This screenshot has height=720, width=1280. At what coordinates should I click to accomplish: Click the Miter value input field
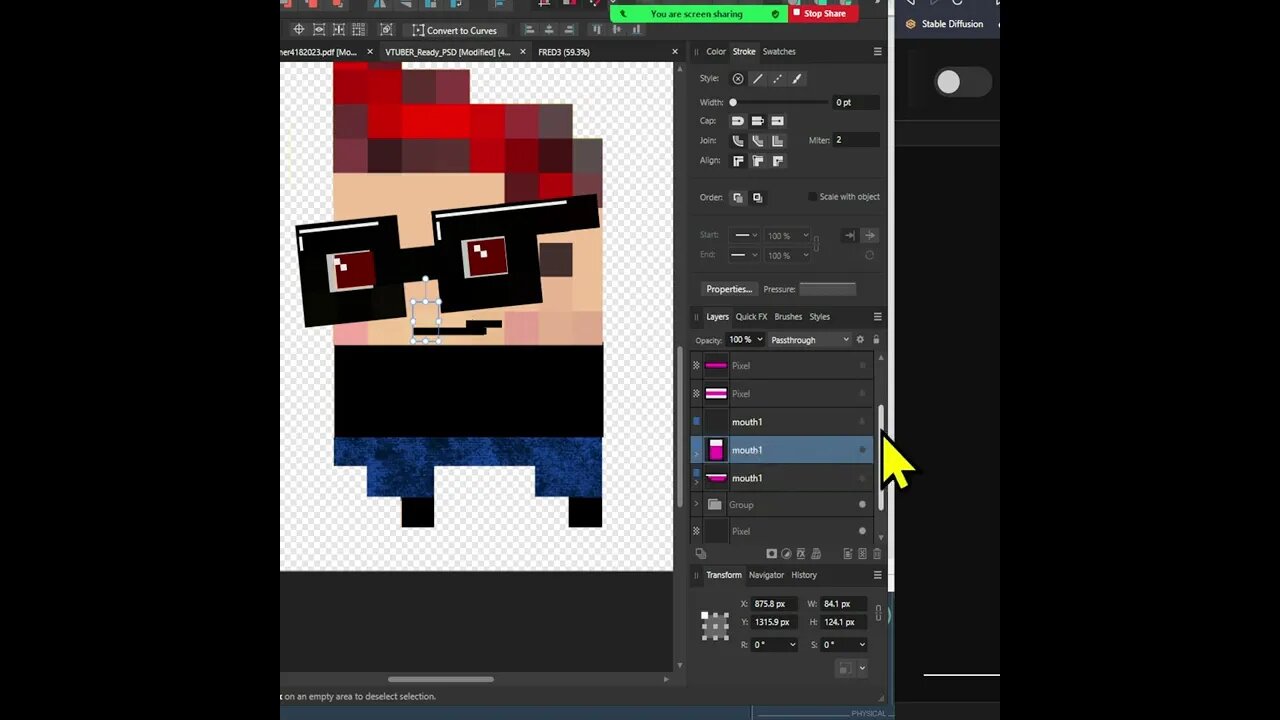pos(856,140)
